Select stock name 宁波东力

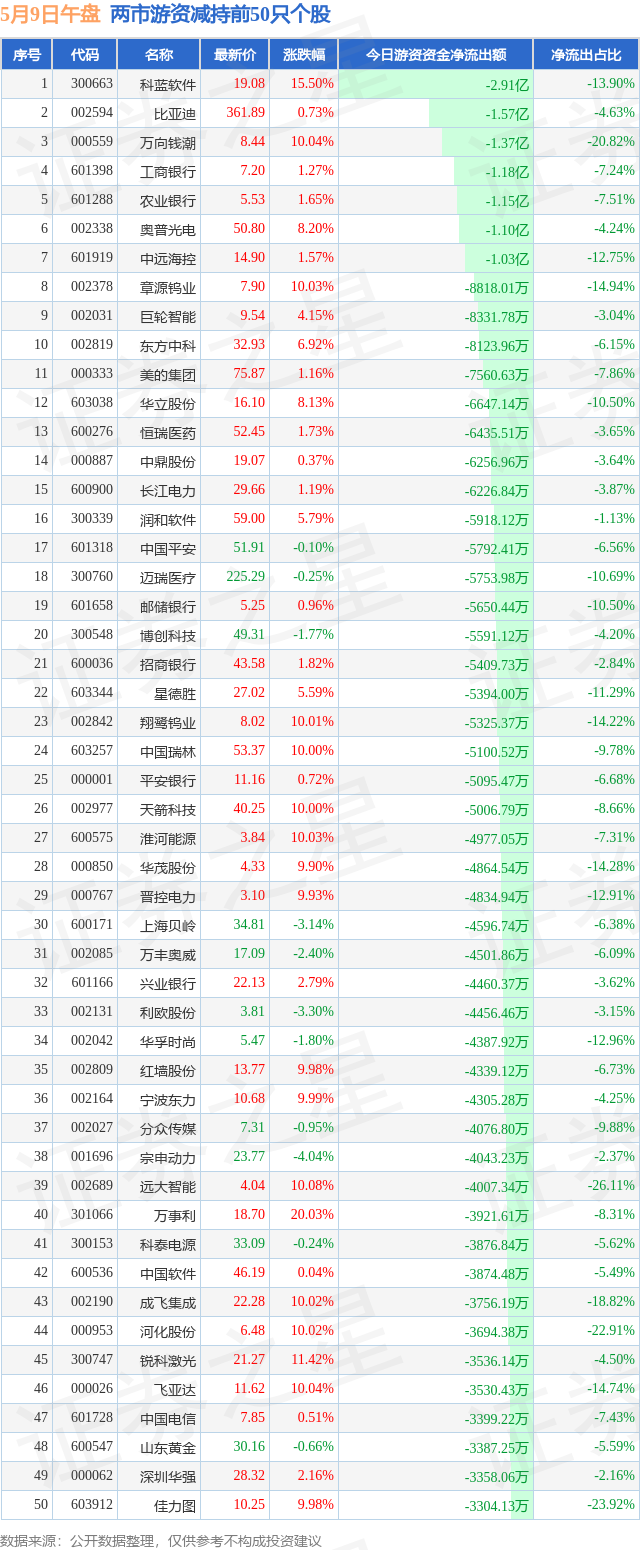click(168, 1099)
